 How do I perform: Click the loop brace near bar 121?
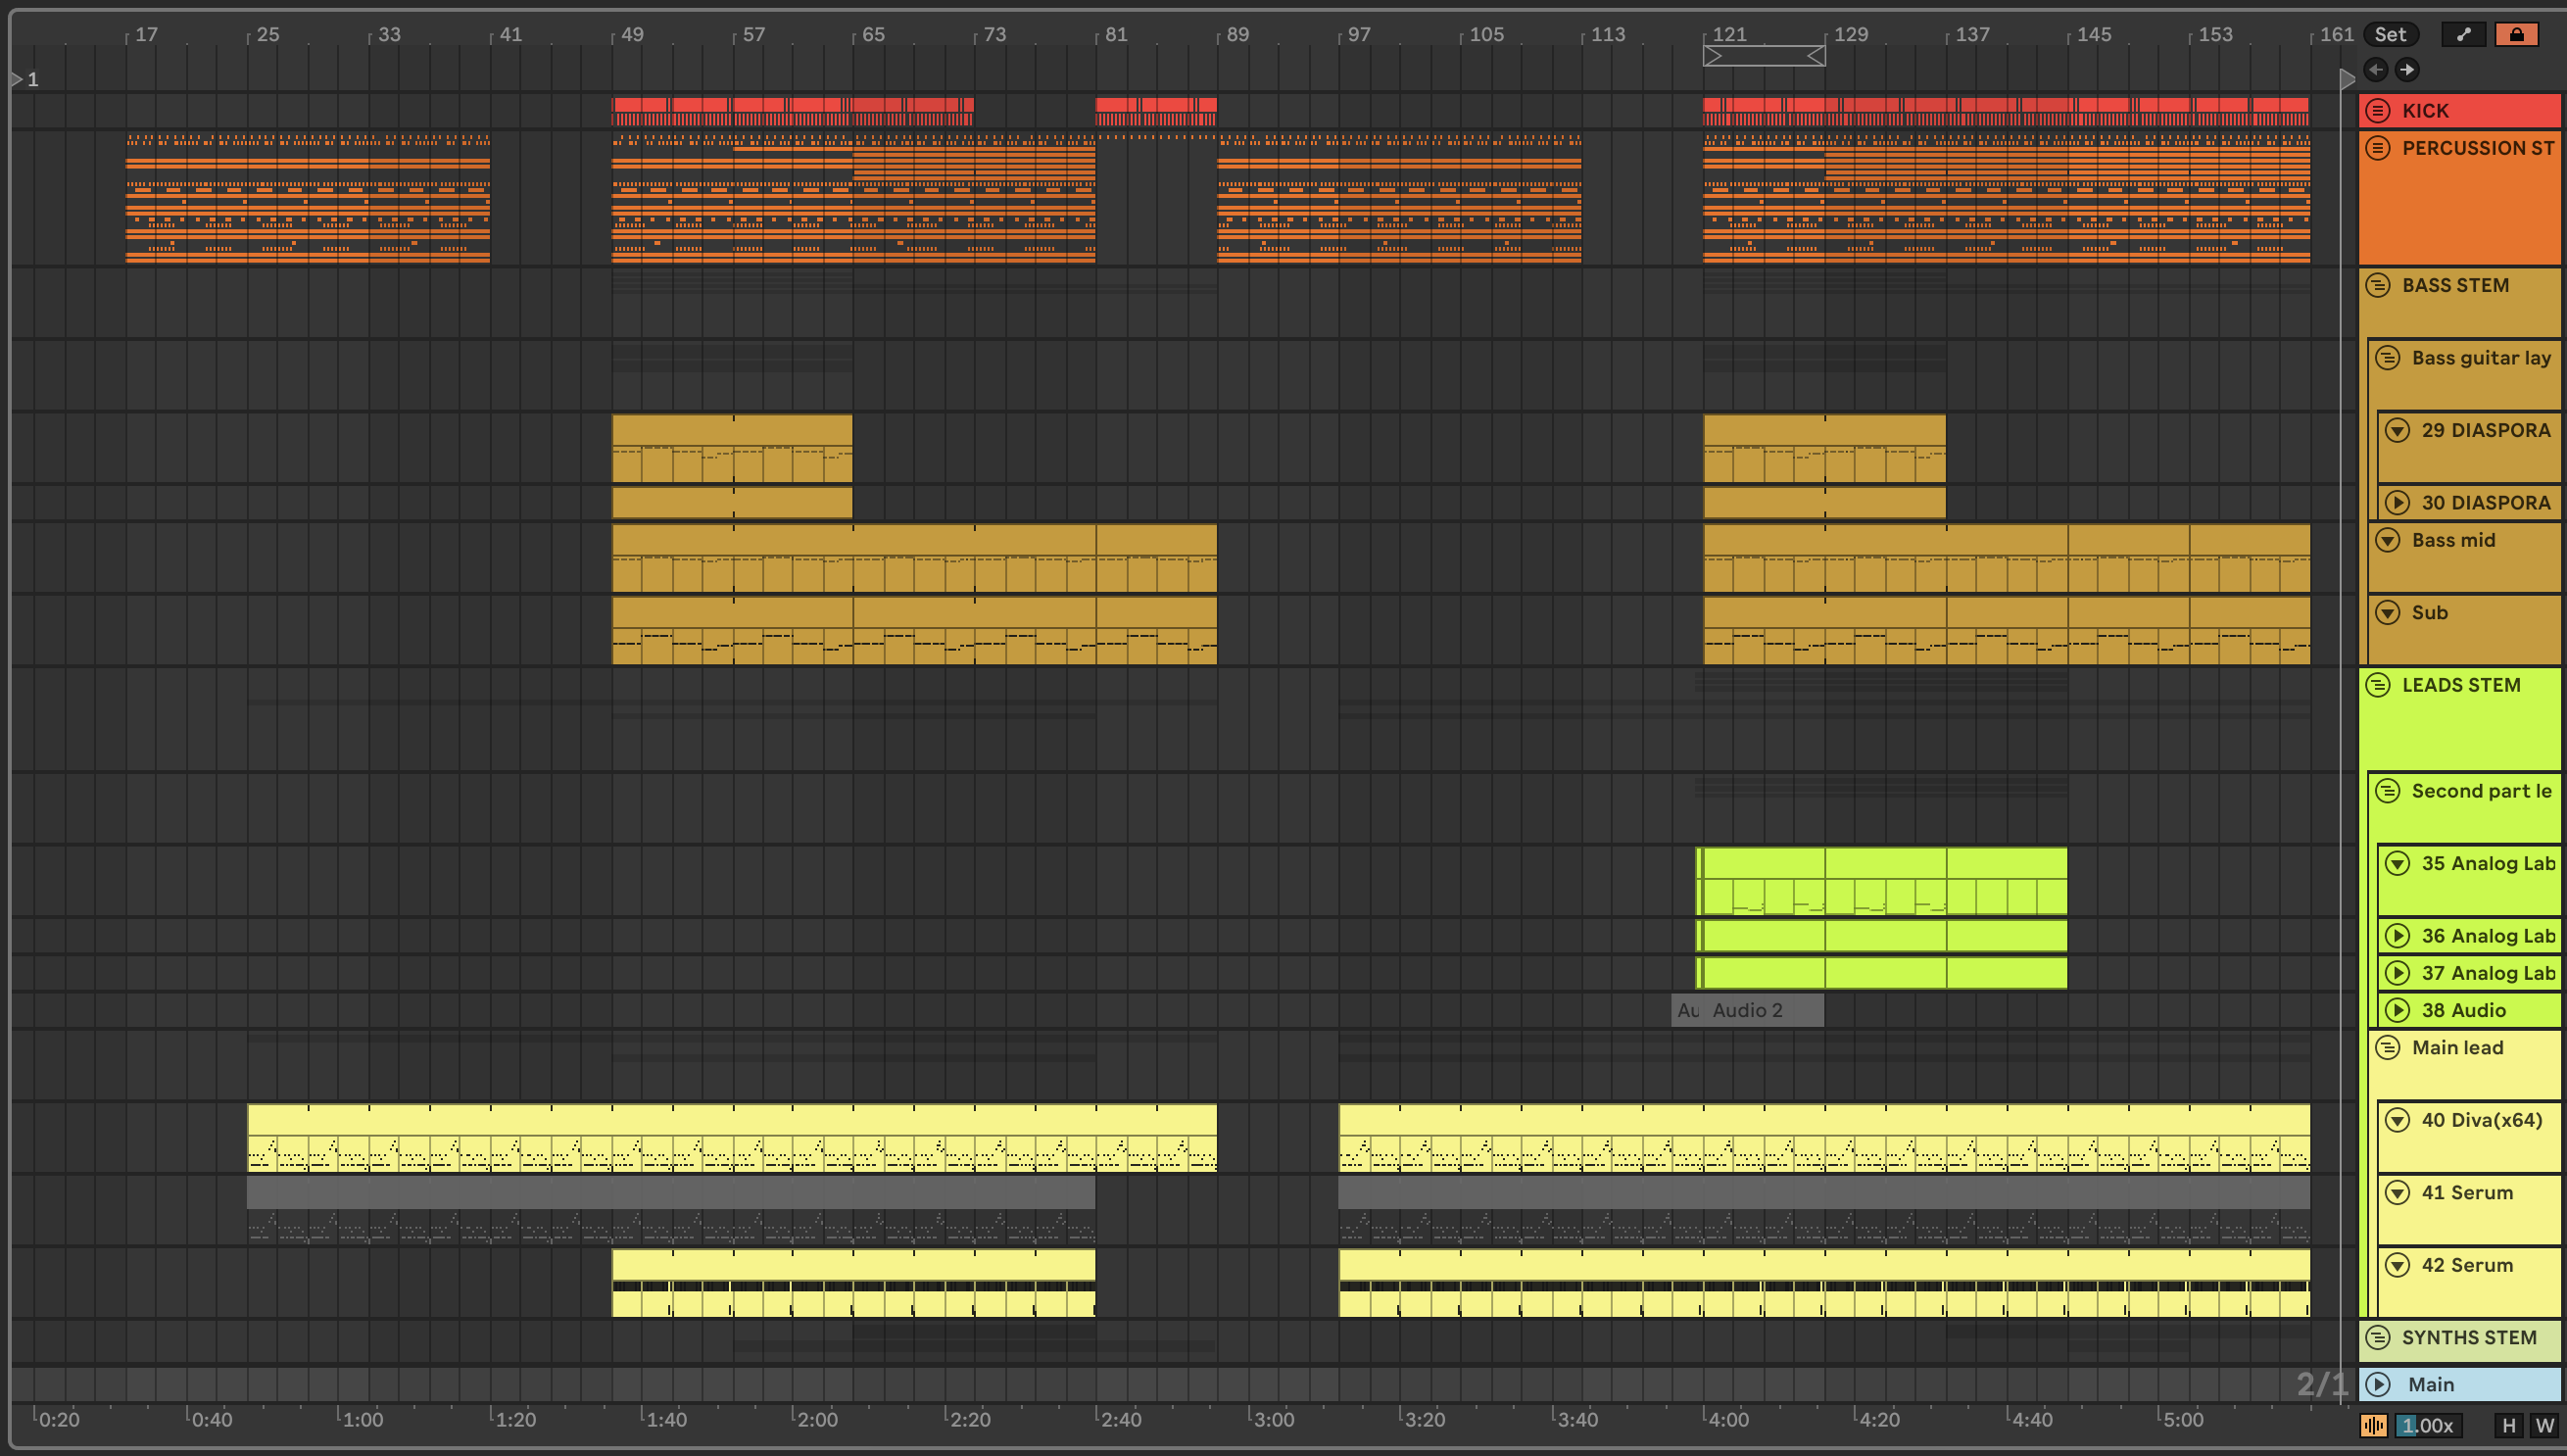(x=1764, y=57)
